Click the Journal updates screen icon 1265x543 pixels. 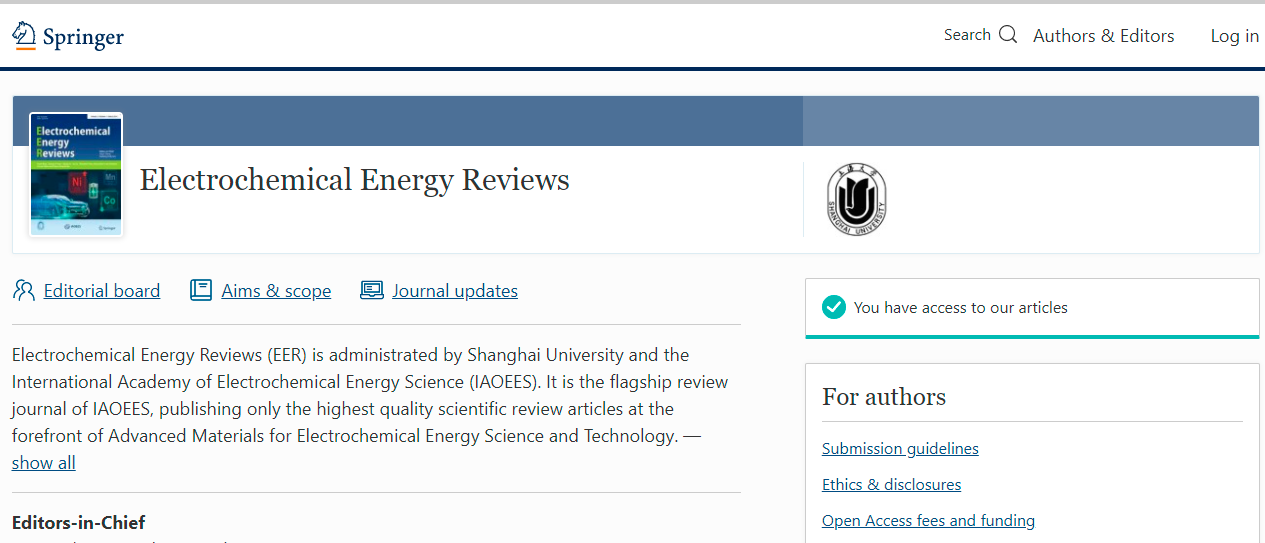pos(372,291)
